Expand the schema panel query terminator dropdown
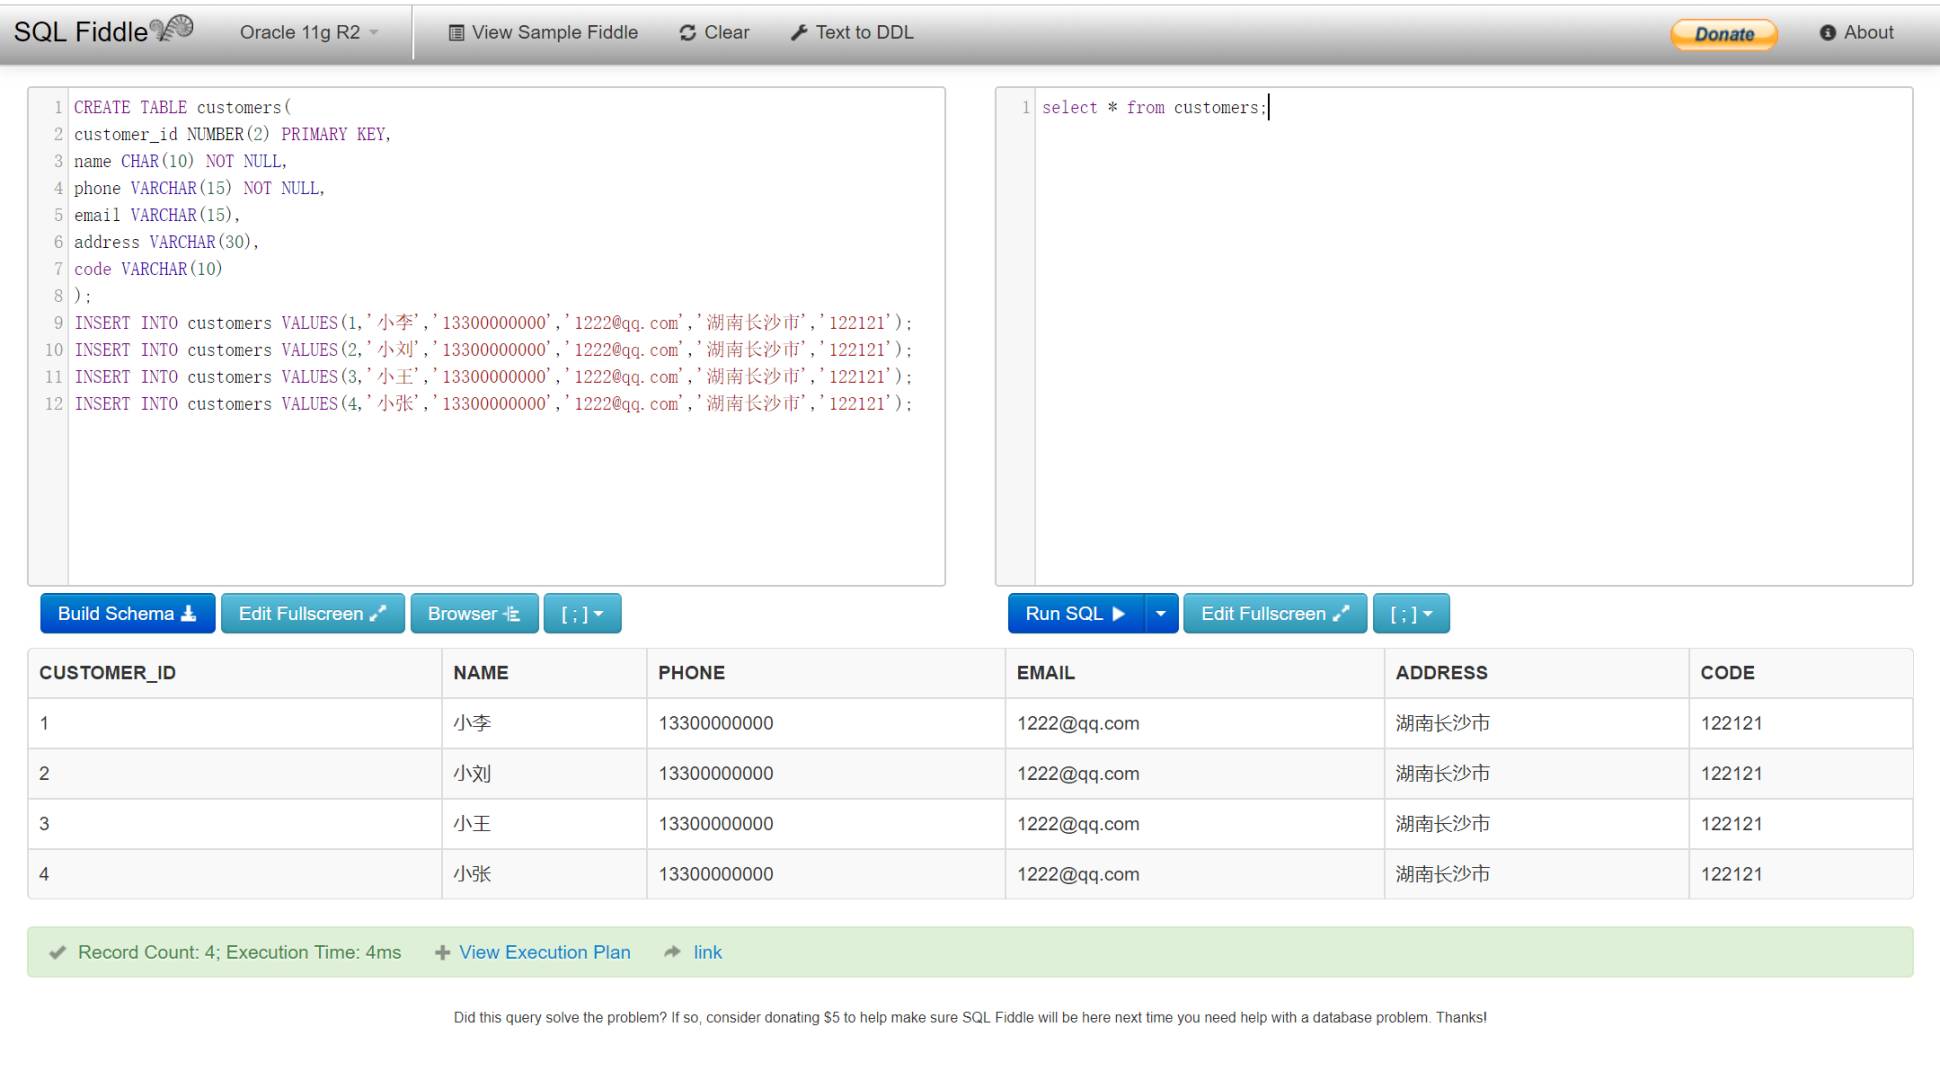The image size is (1940, 1080). coord(582,613)
